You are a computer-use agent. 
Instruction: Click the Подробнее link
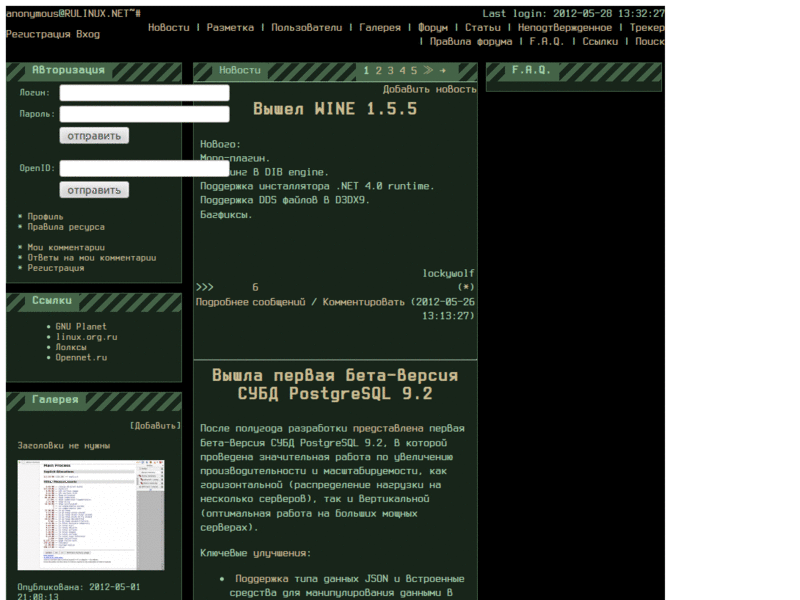click(222, 302)
